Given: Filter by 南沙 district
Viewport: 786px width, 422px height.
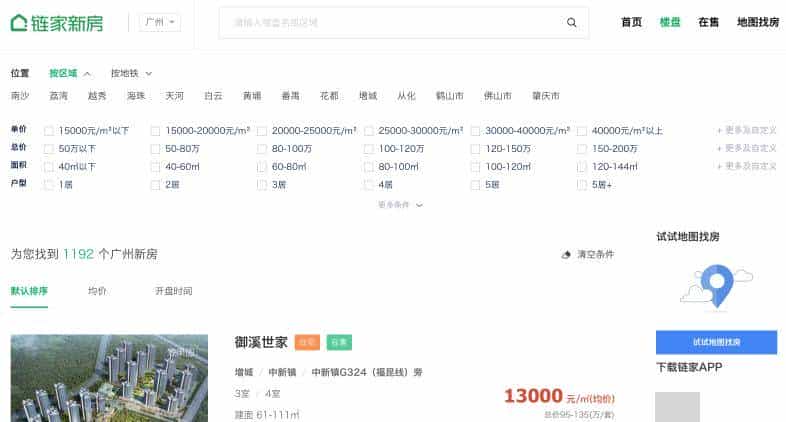Looking at the screenshot, I should pos(20,96).
